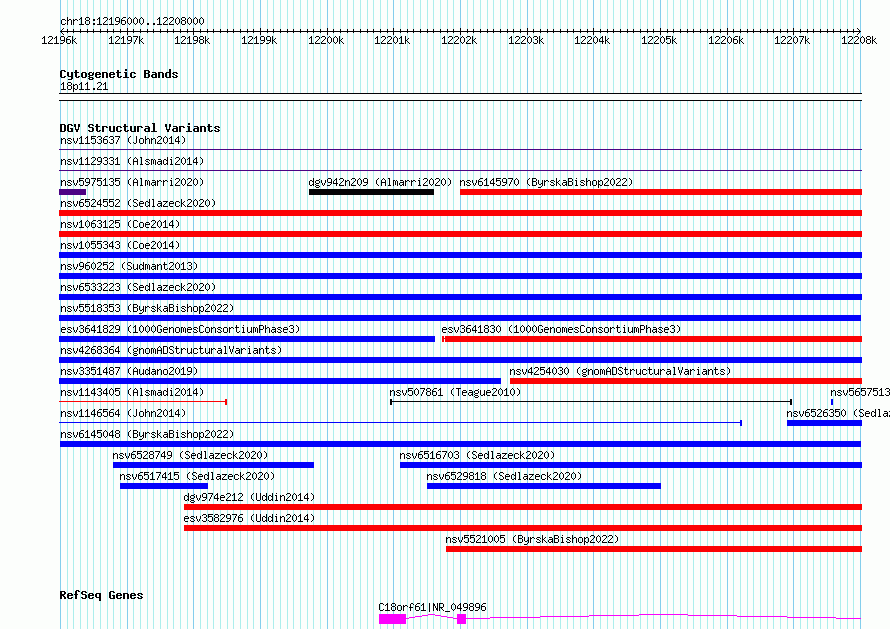890x629 pixels.
Task: Click the 12200k ruler label
Action: [326, 40]
